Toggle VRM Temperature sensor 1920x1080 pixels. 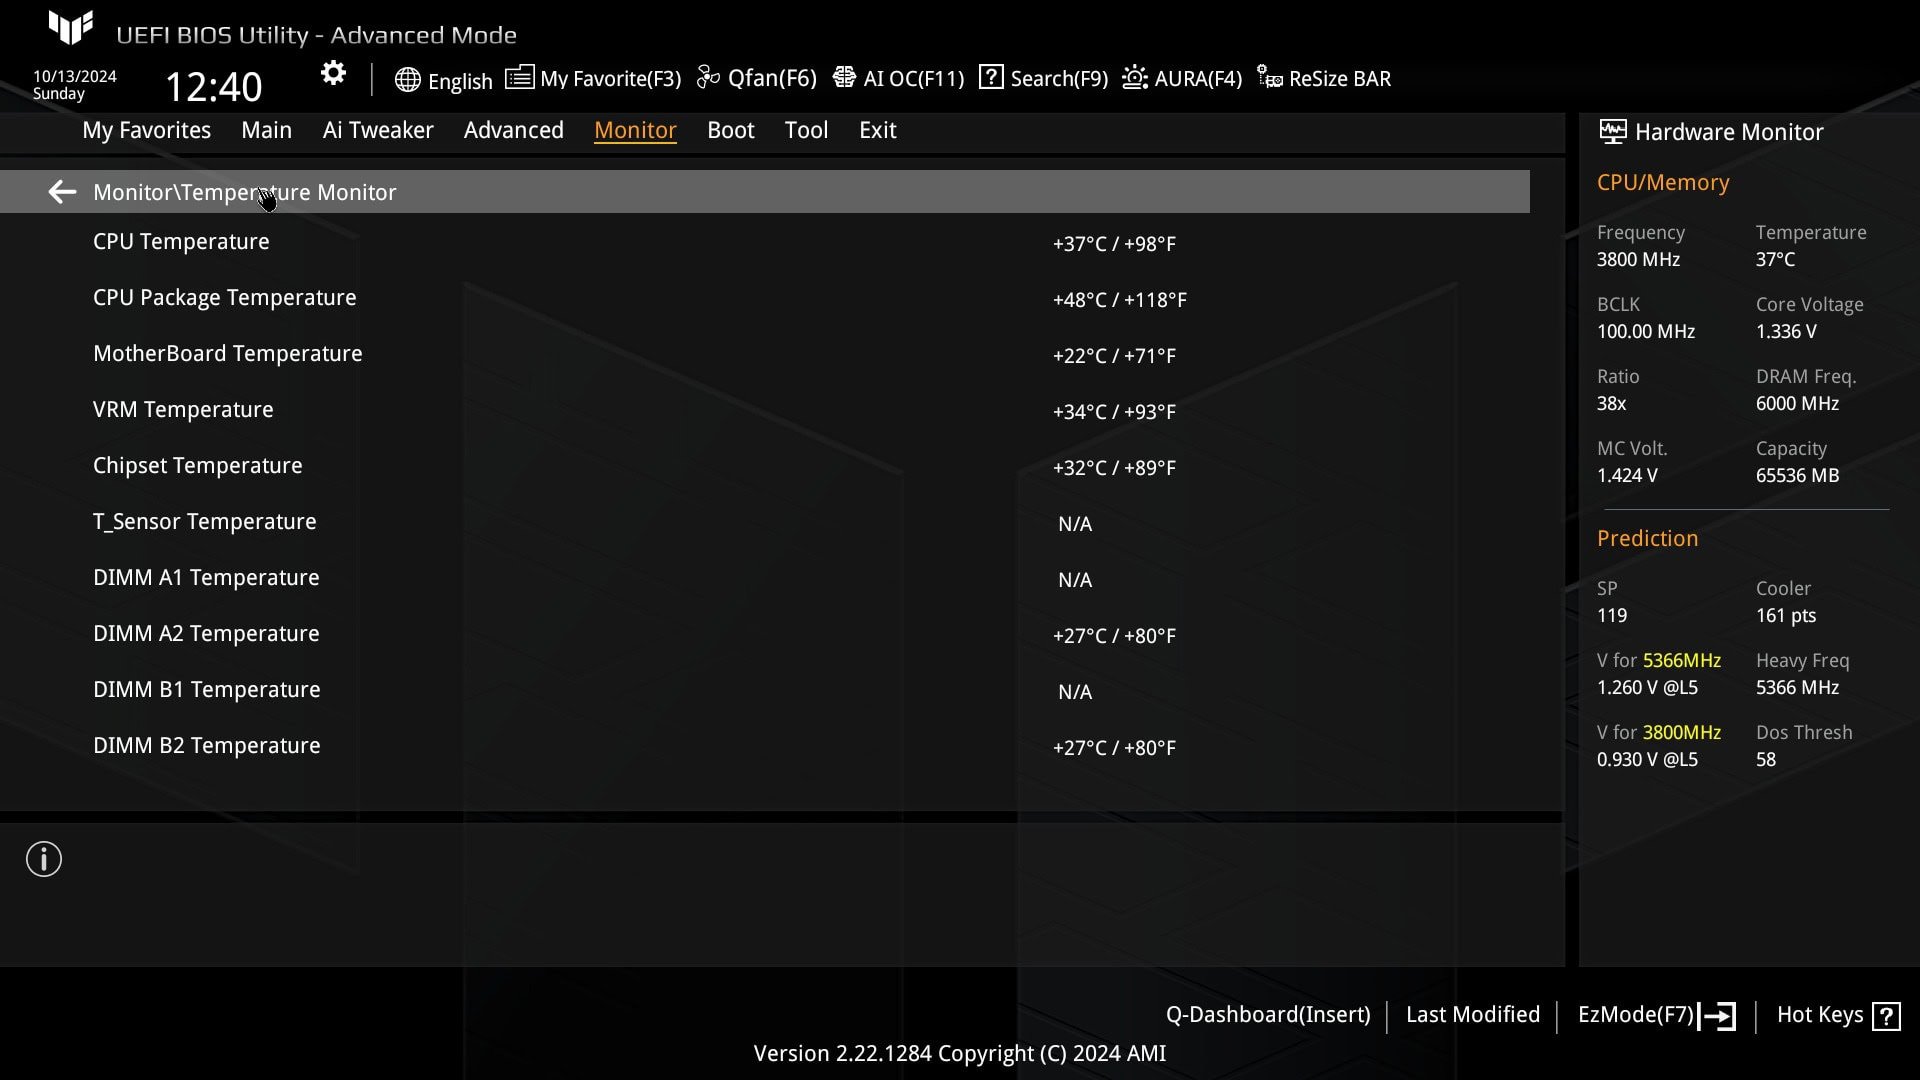point(183,410)
